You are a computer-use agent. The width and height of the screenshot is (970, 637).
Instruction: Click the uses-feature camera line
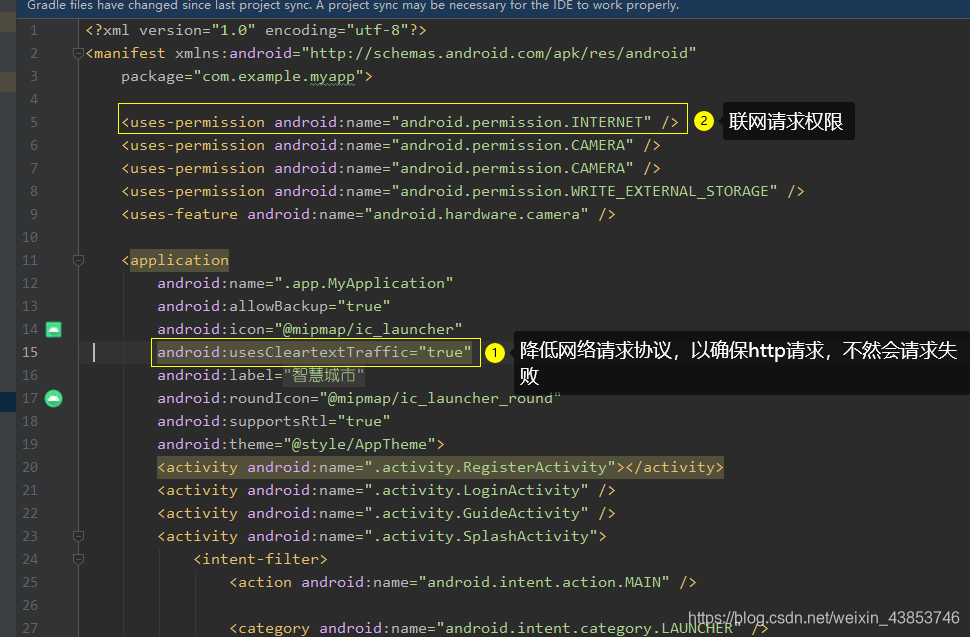coord(369,214)
